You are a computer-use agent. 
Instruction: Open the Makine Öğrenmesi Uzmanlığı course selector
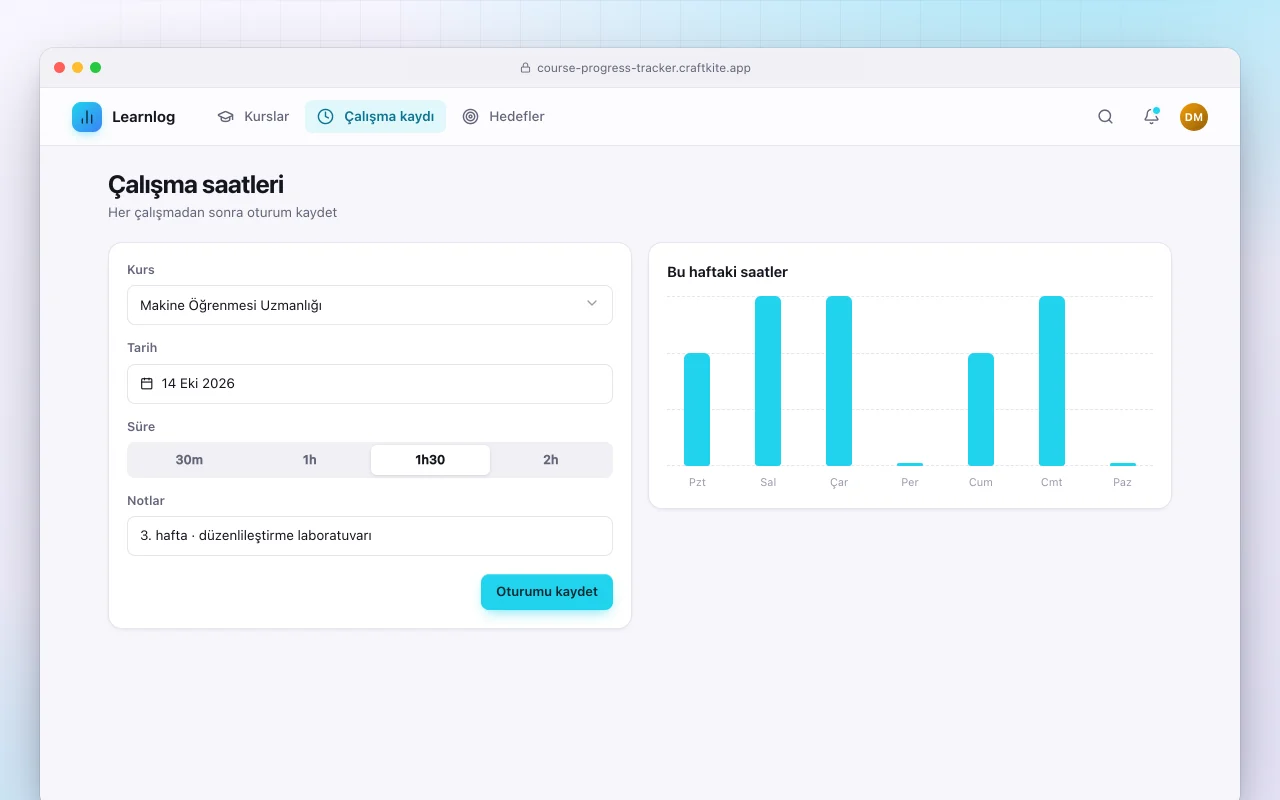point(370,305)
